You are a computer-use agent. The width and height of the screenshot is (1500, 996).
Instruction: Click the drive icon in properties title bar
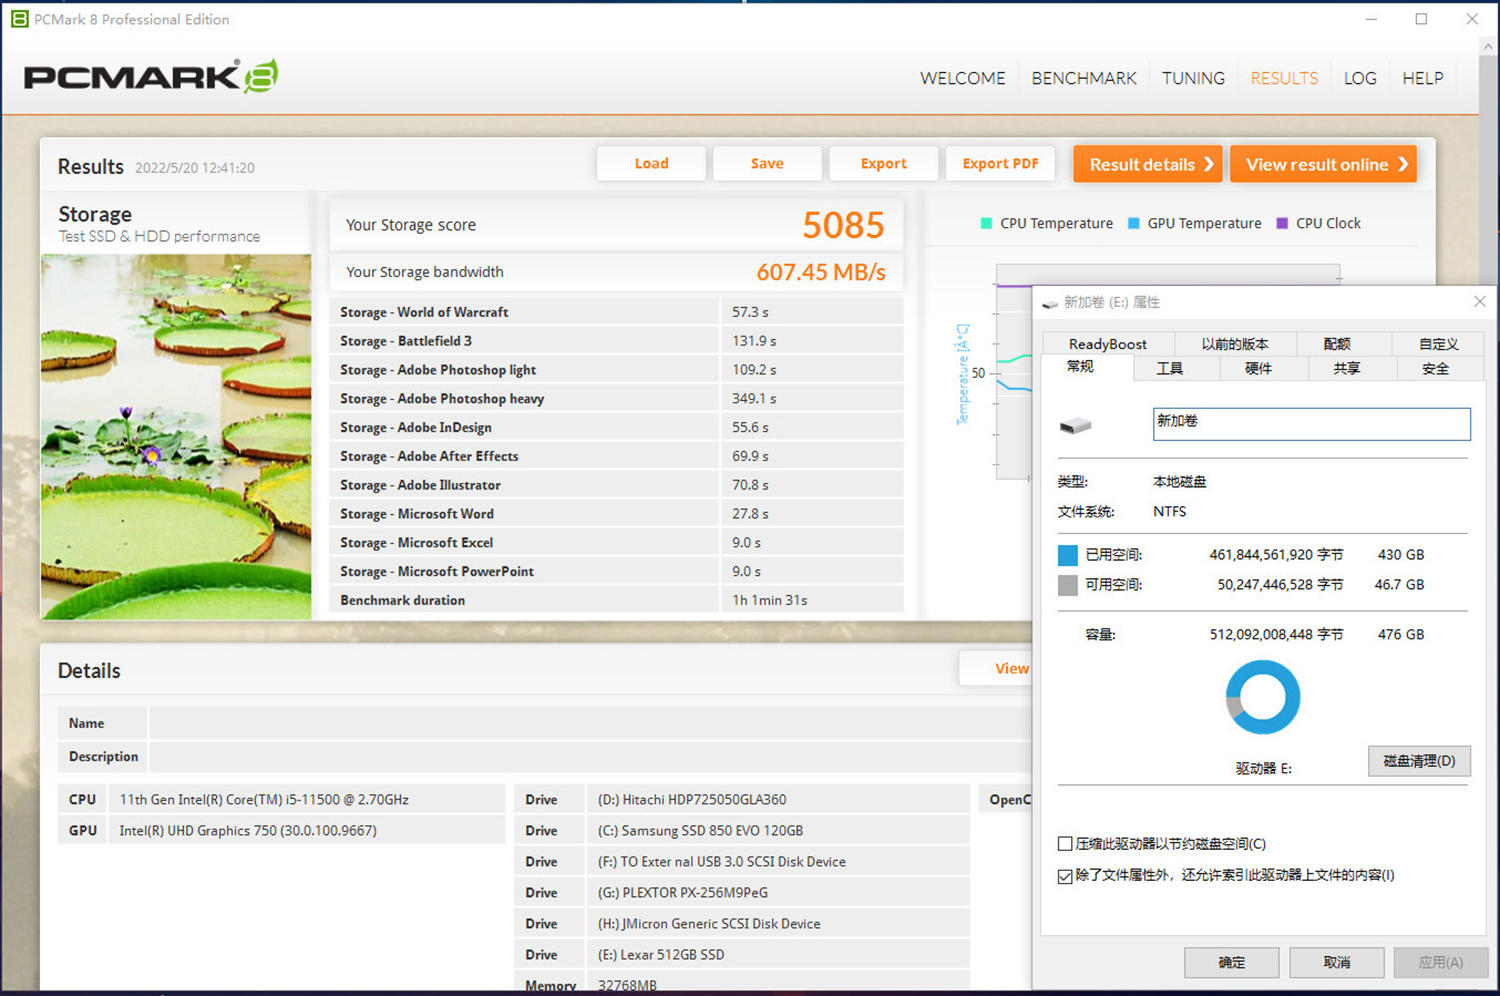(1050, 303)
